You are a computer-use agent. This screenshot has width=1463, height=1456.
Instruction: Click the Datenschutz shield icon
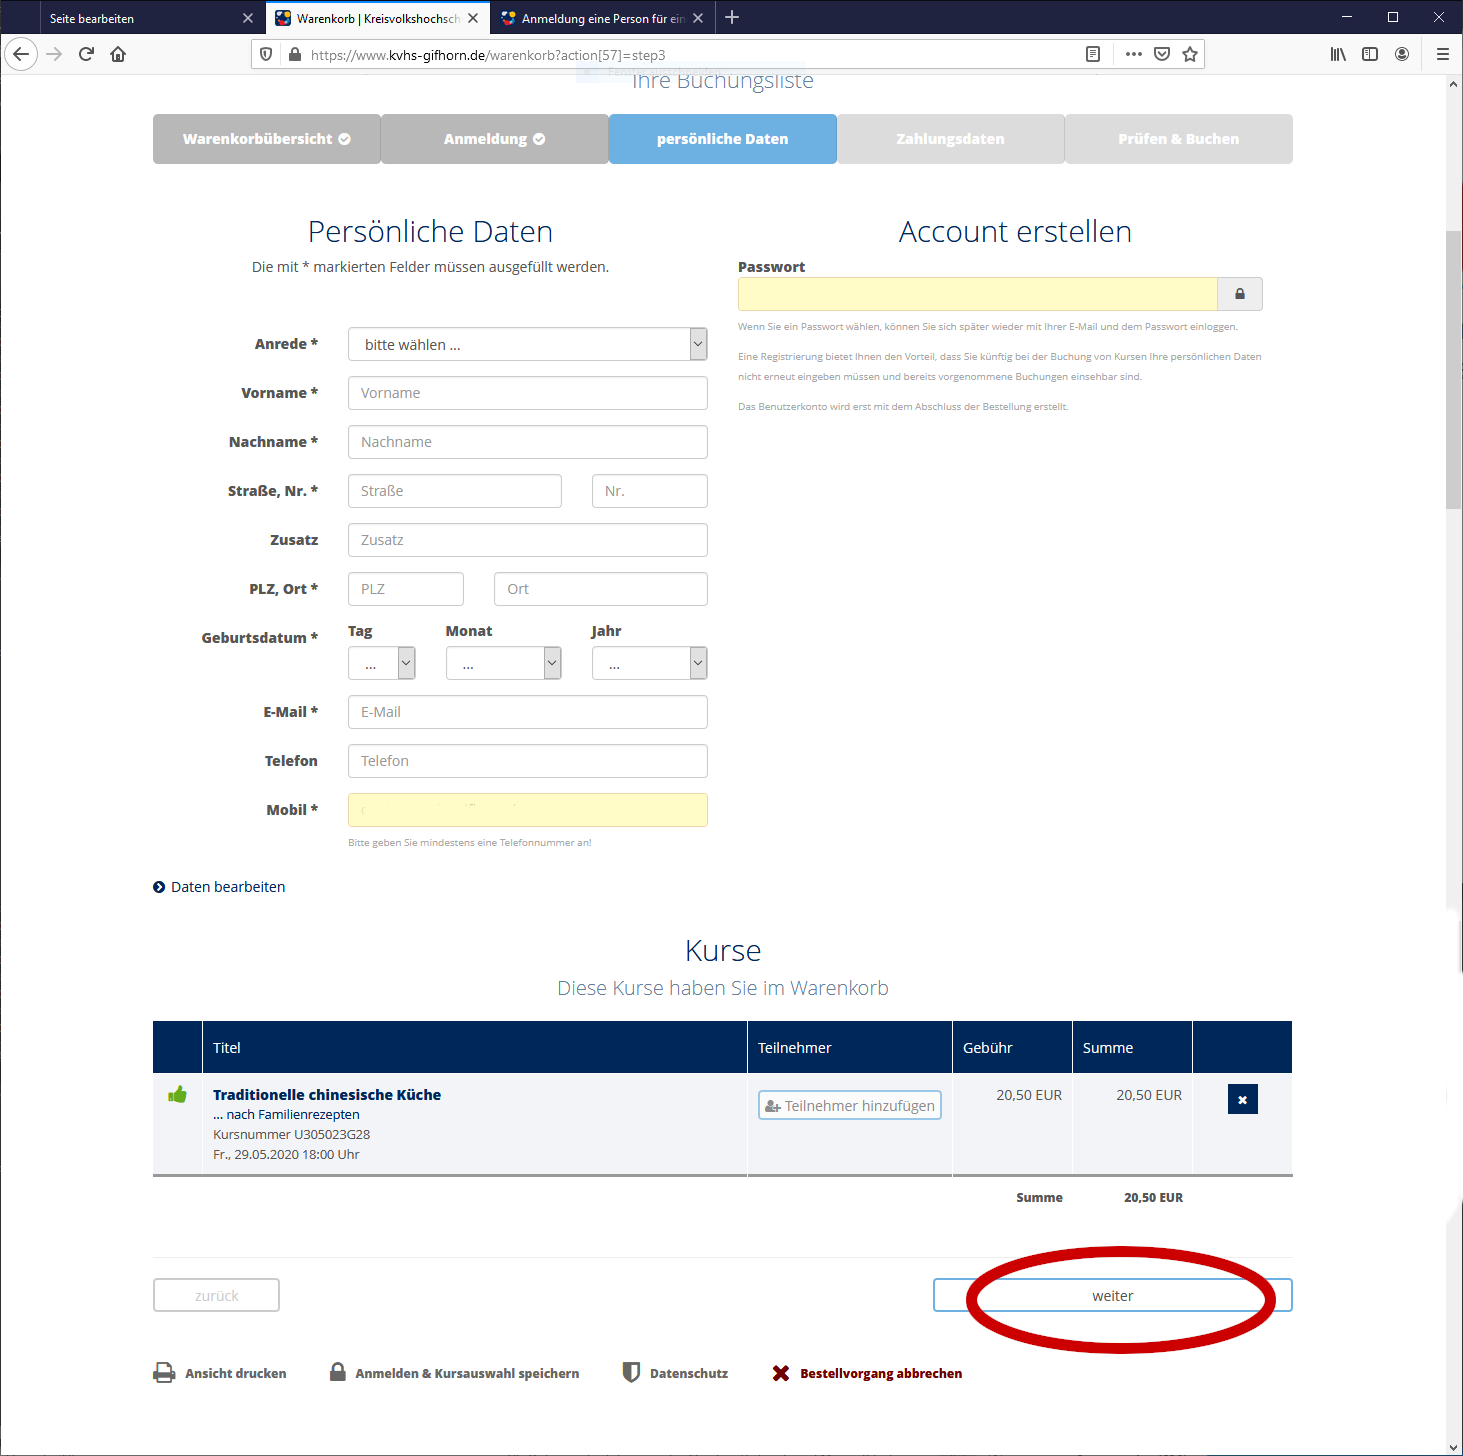(x=631, y=1373)
